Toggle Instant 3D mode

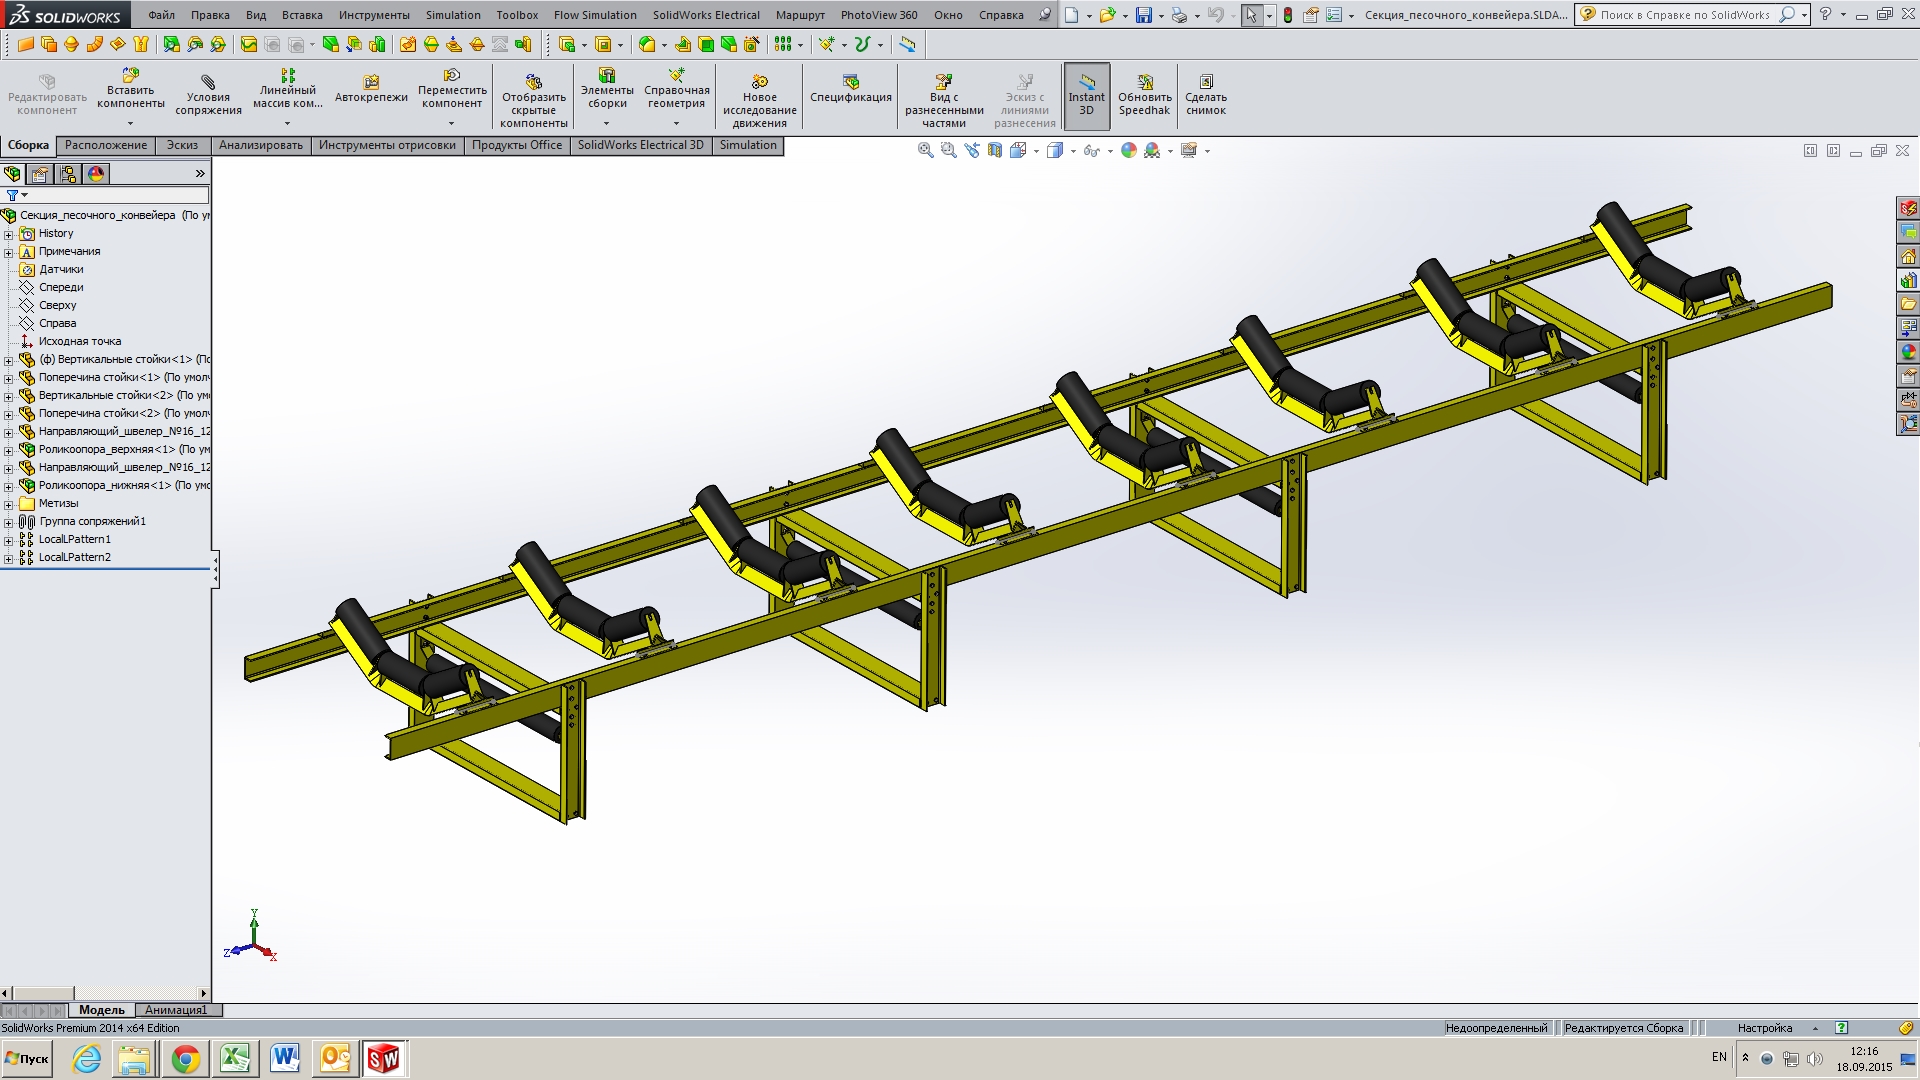[x=1087, y=96]
